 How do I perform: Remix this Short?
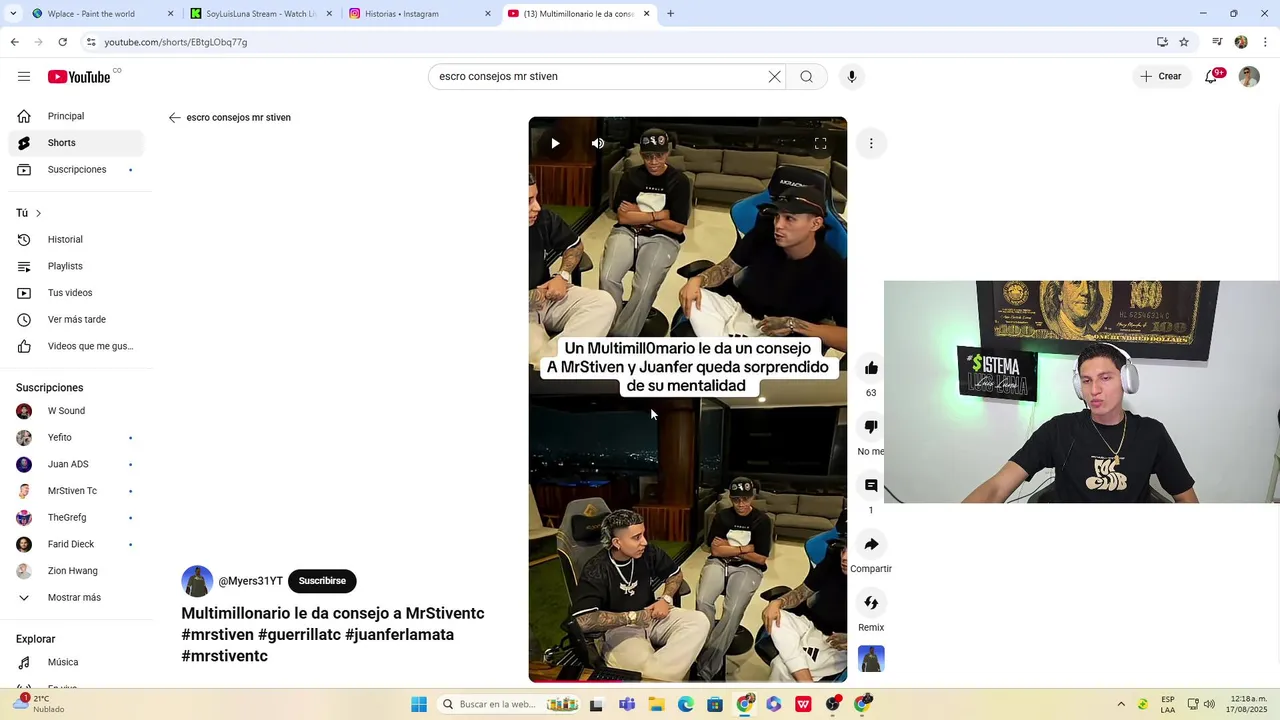tap(871, 603)
